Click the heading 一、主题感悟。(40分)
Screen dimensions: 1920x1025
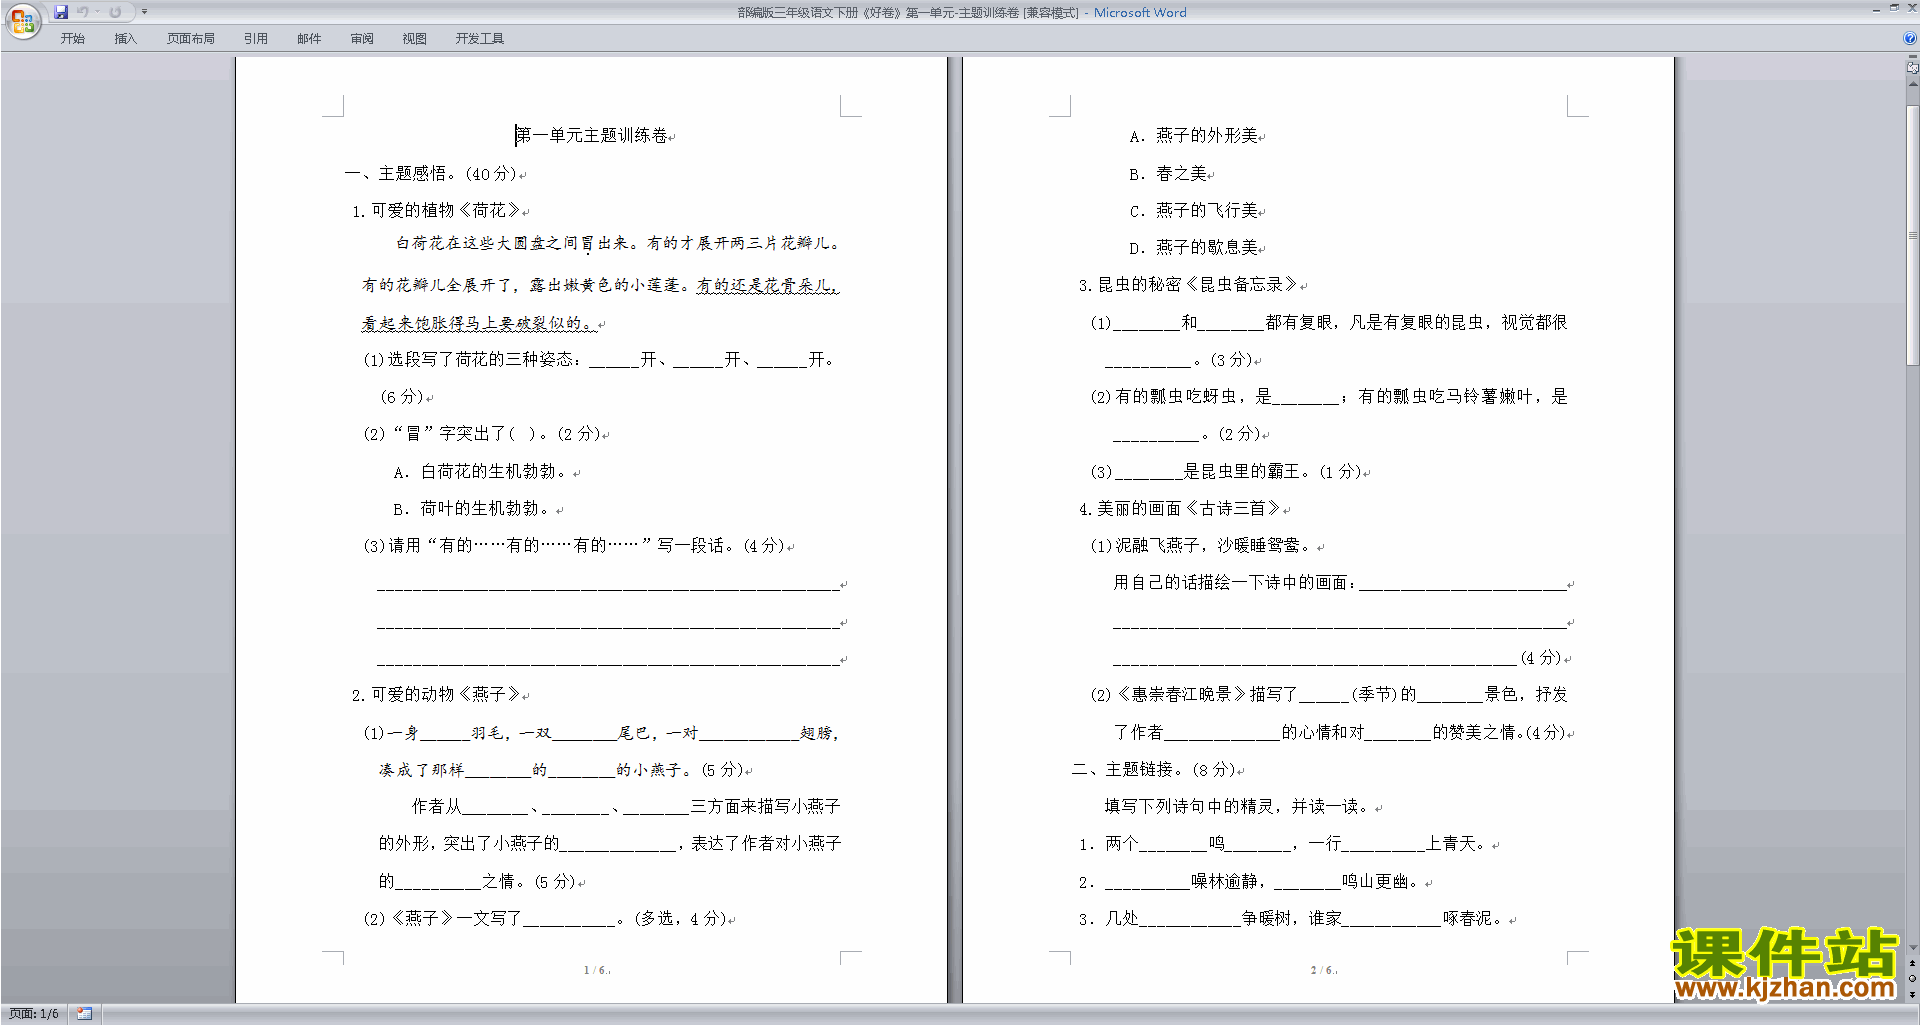(x=431, y=174)
